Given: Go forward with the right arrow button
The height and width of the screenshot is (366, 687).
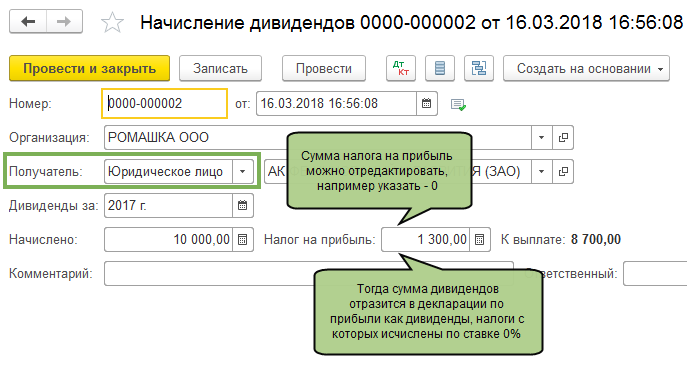Looking at the screenshot, I should (x=64, y=21).
